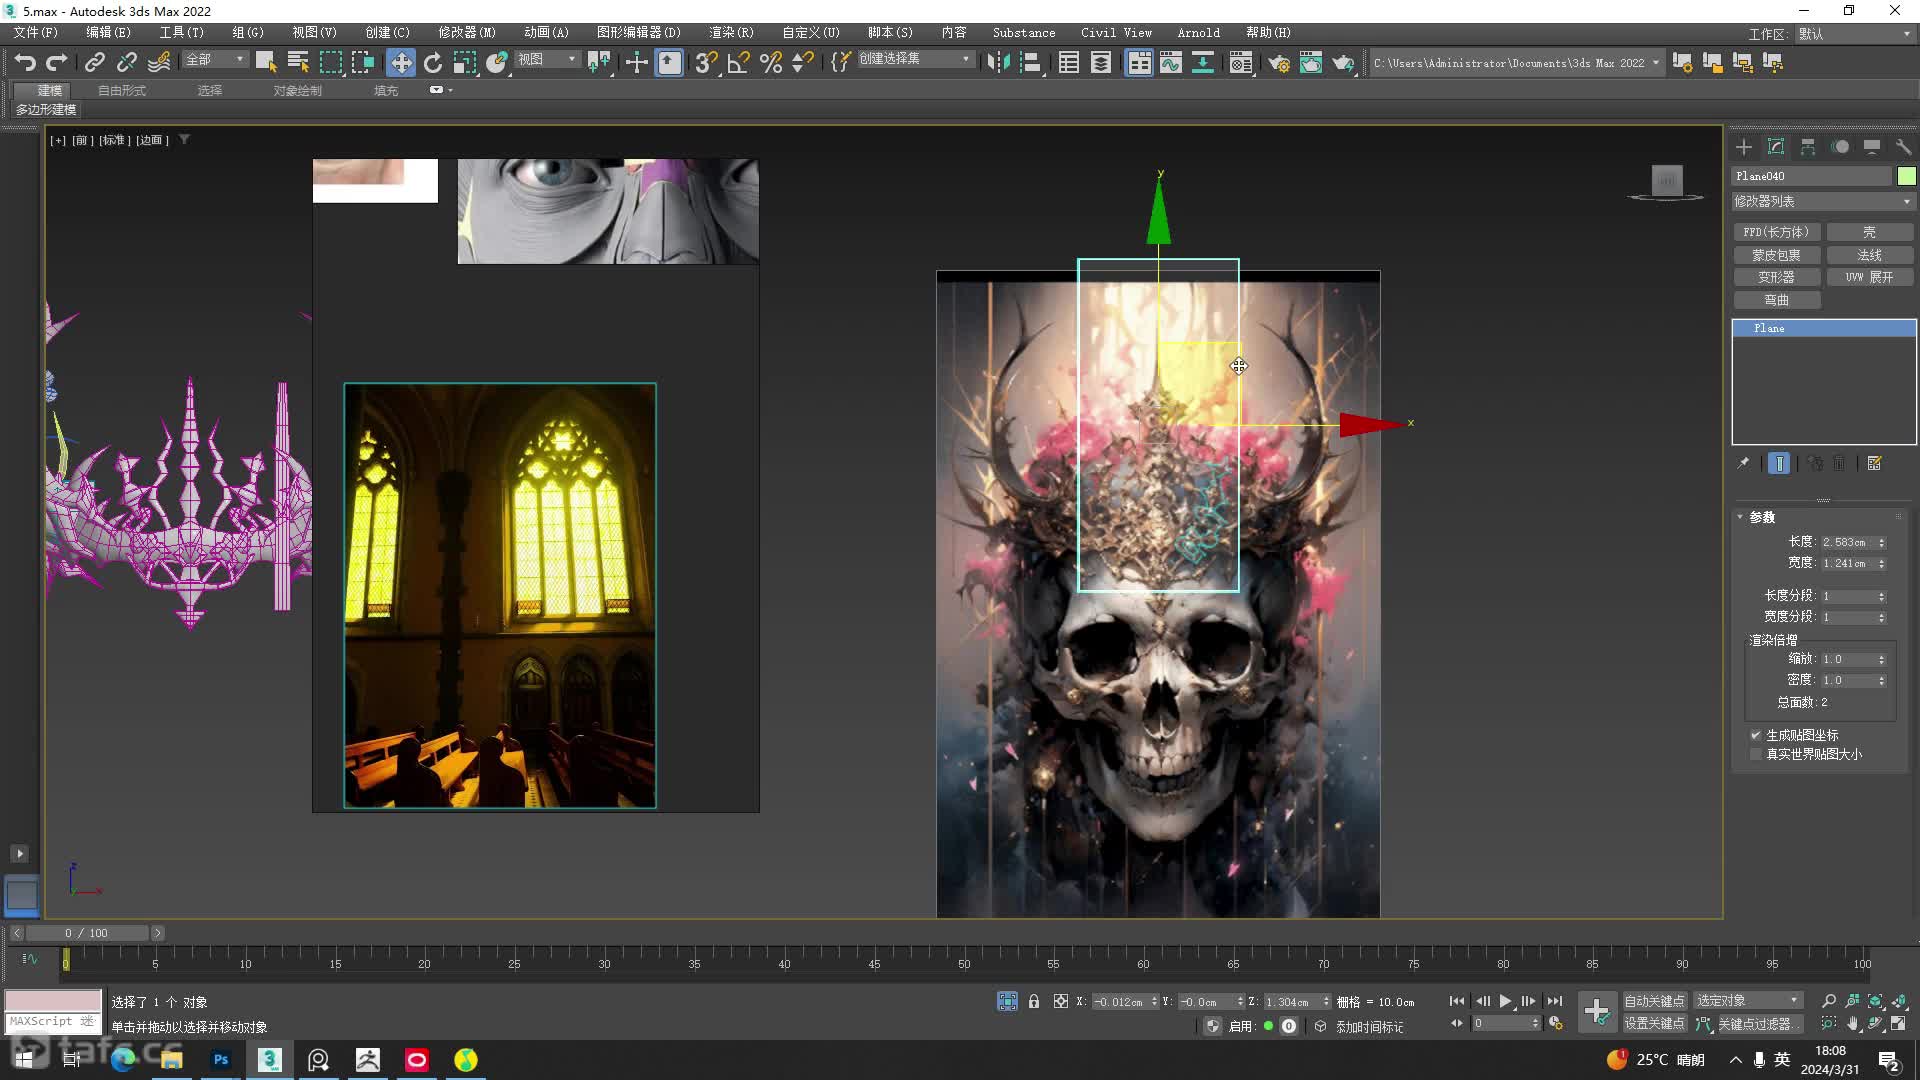Click the MAXScript pink listener swatch

53,1000
